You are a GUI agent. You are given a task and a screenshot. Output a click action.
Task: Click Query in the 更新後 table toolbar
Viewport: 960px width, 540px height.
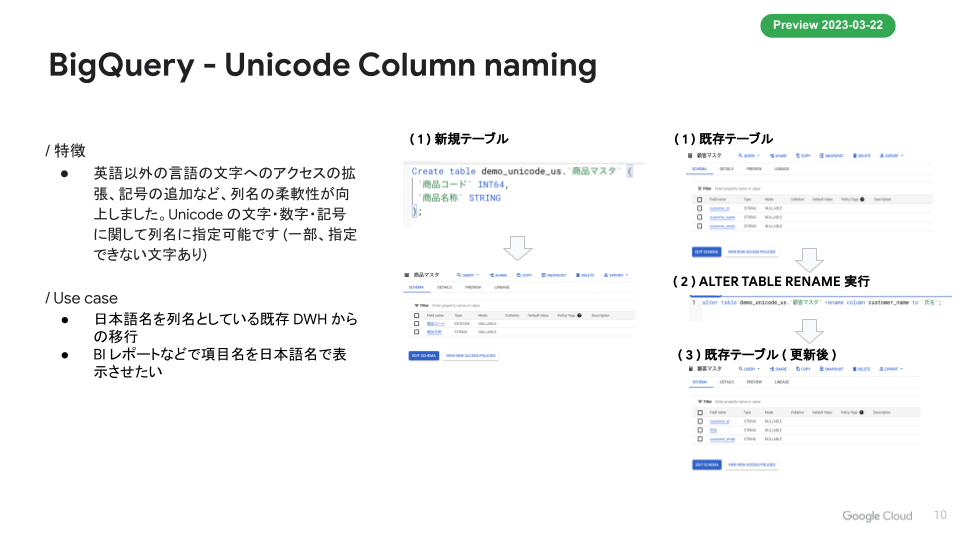pos(749,369)
